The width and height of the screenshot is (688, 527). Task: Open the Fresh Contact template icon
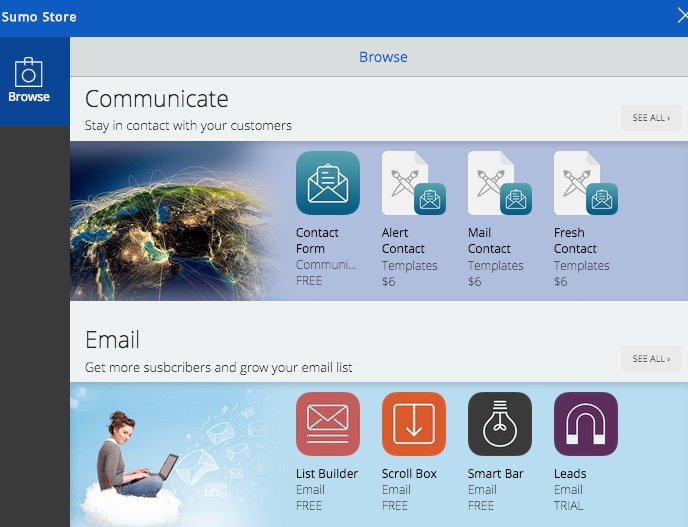coord(586,183)
